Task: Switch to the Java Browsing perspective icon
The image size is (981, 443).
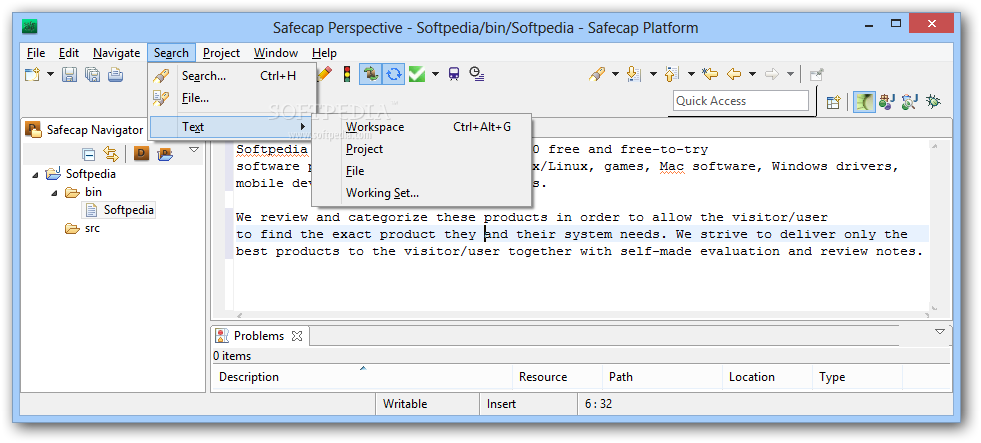Action: coord(910,101)
